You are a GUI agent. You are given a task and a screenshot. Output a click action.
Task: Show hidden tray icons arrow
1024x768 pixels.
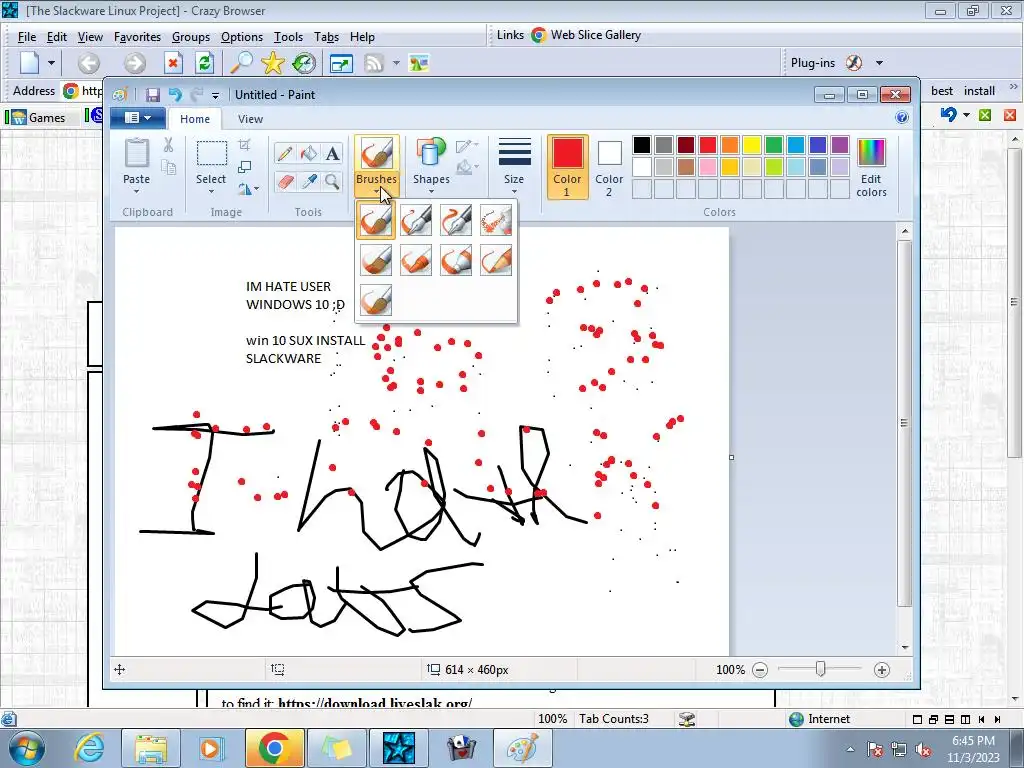(850, 749)
